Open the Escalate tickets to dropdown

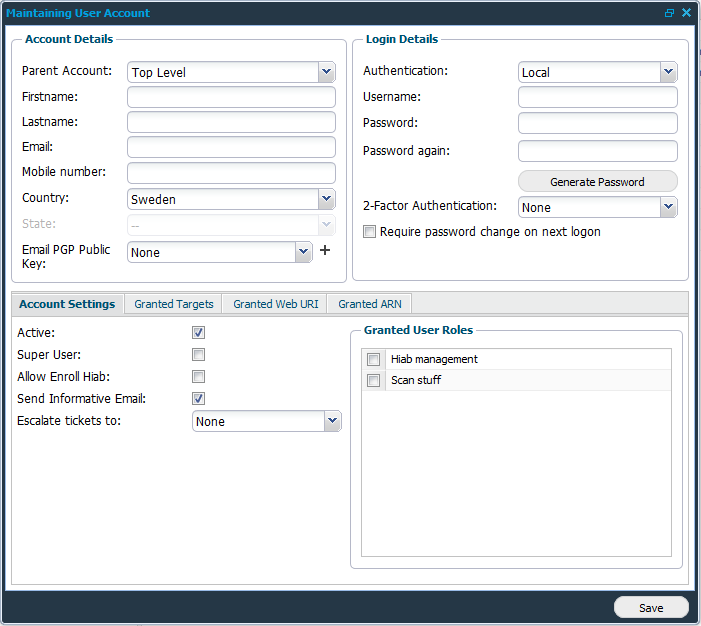(332, 421)
